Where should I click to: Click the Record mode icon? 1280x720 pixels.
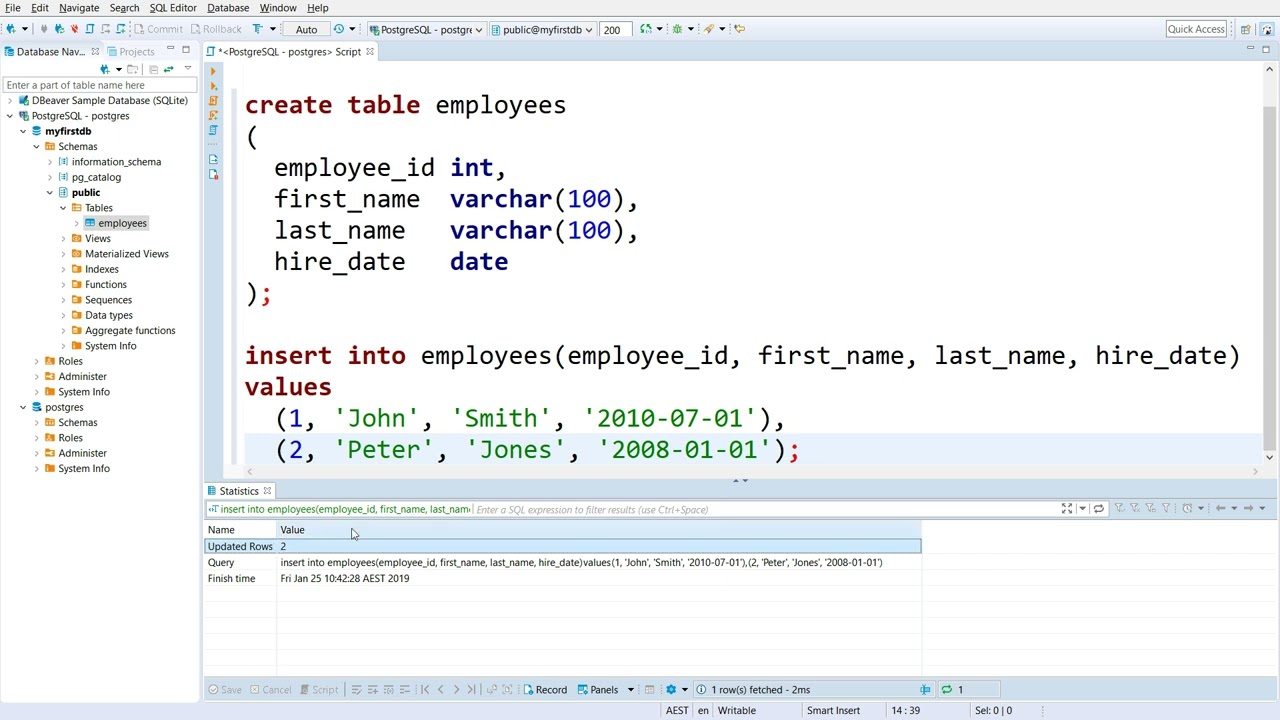pos(529,690)
